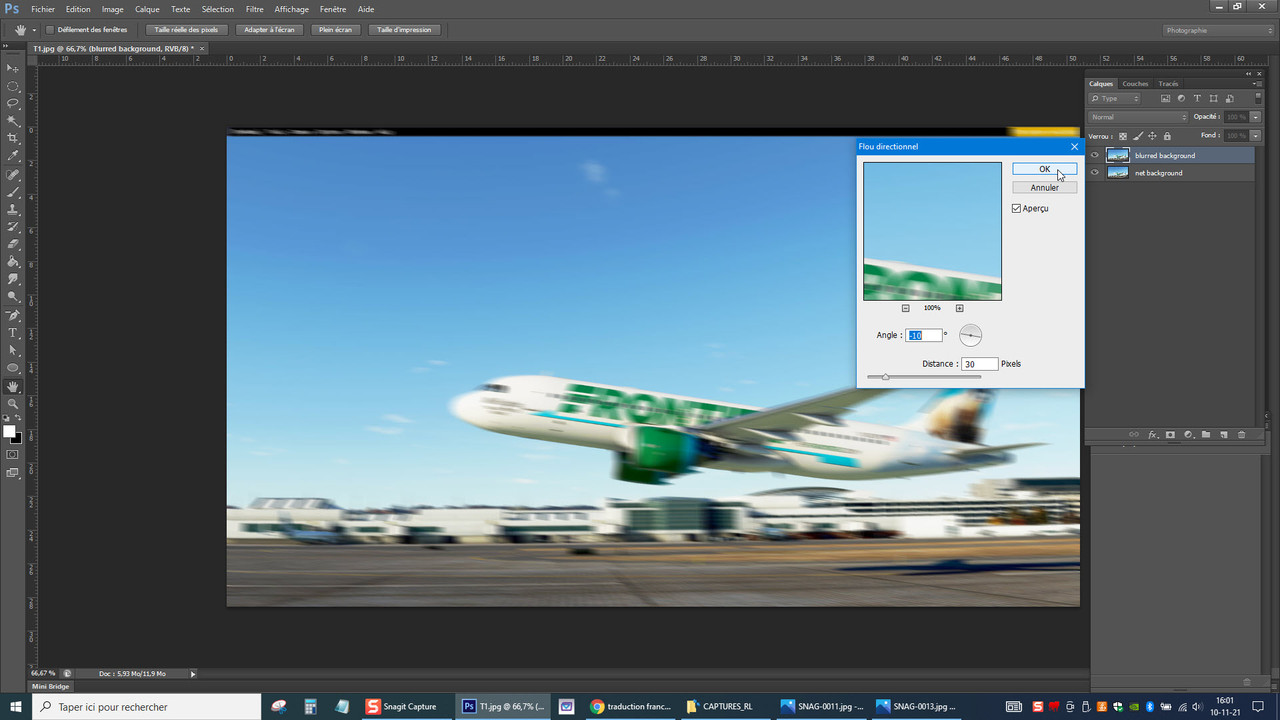Open the layer styles fx menu
This screenshot has height=720, width=1280.
pyautogui.click(x=1152, y=435)
